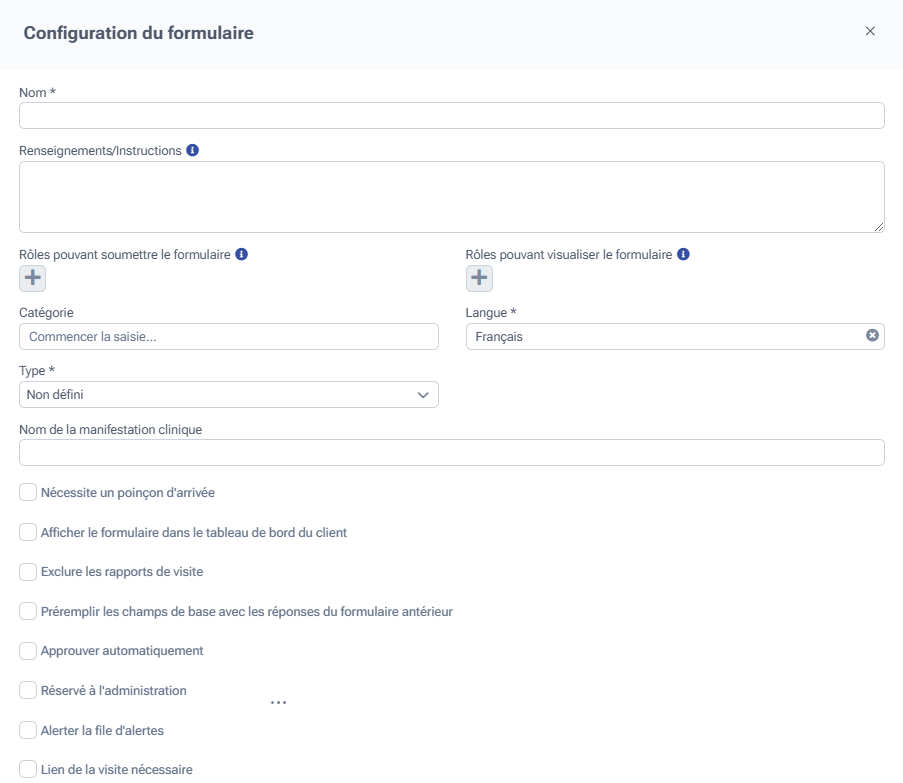Toggle Exclure les rapports de visite
The image size is (903, 783).
coord(28,572)
